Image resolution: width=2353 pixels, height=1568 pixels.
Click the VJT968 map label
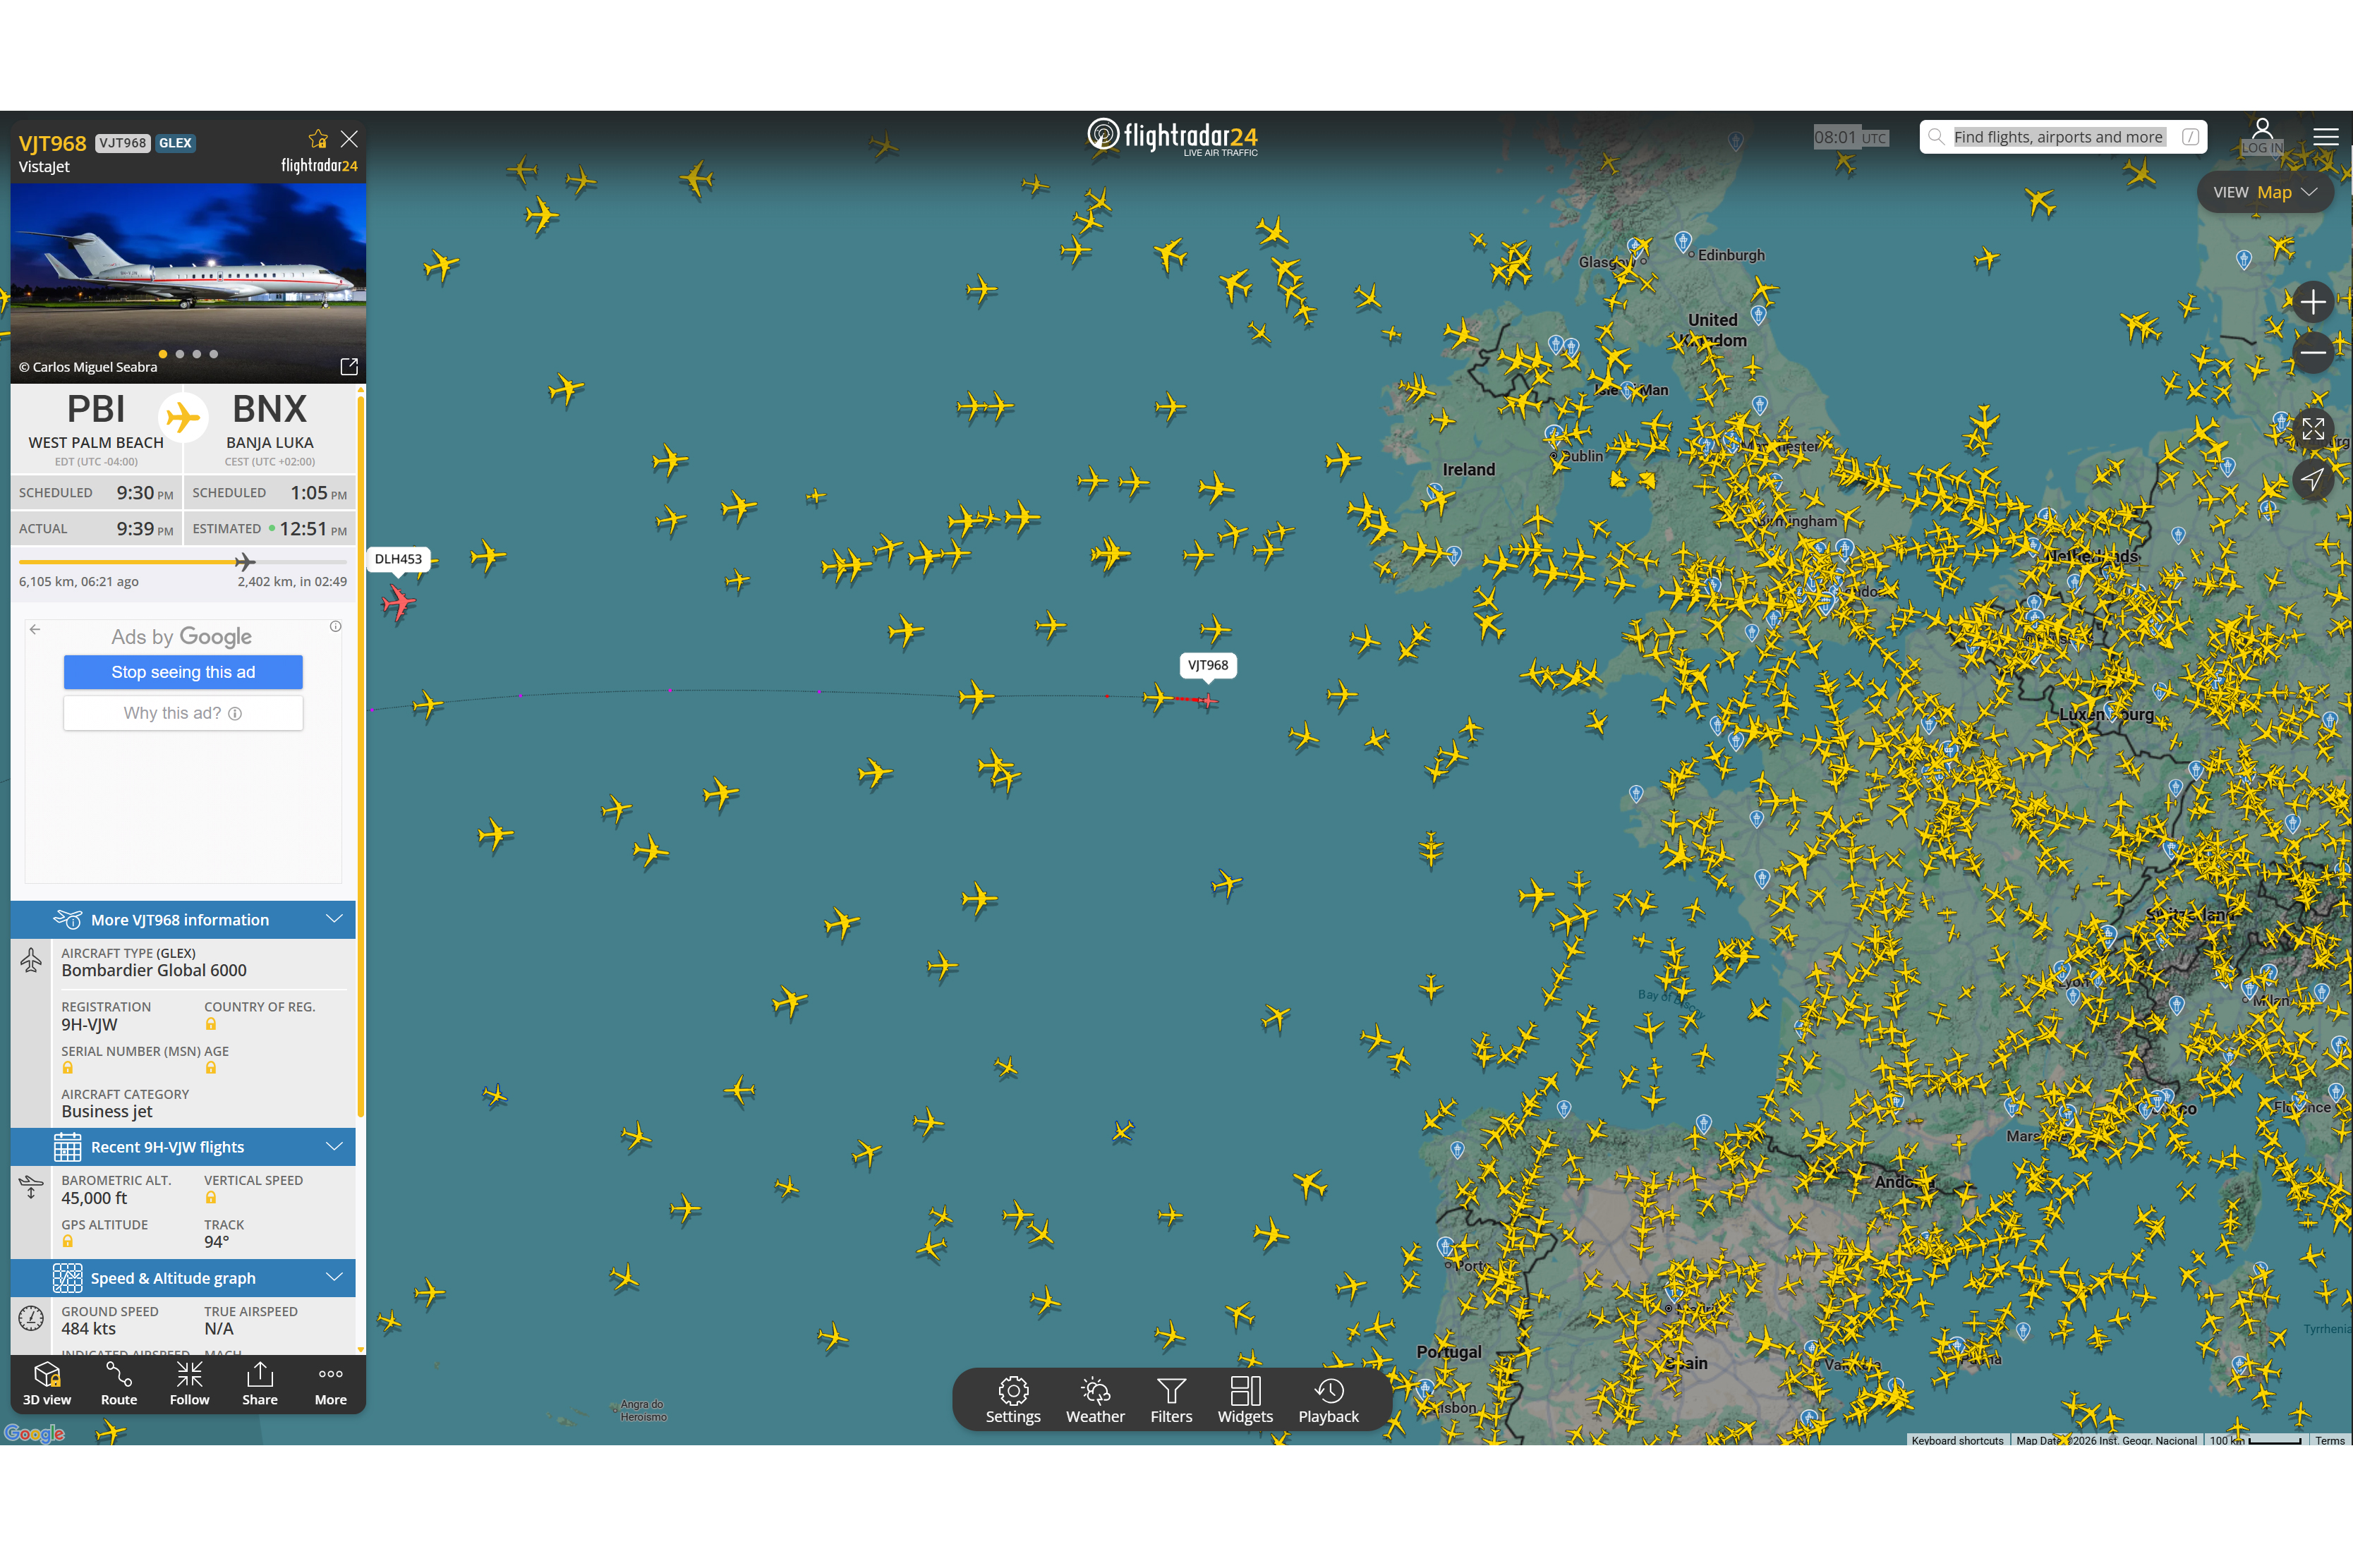[1208, 665]
